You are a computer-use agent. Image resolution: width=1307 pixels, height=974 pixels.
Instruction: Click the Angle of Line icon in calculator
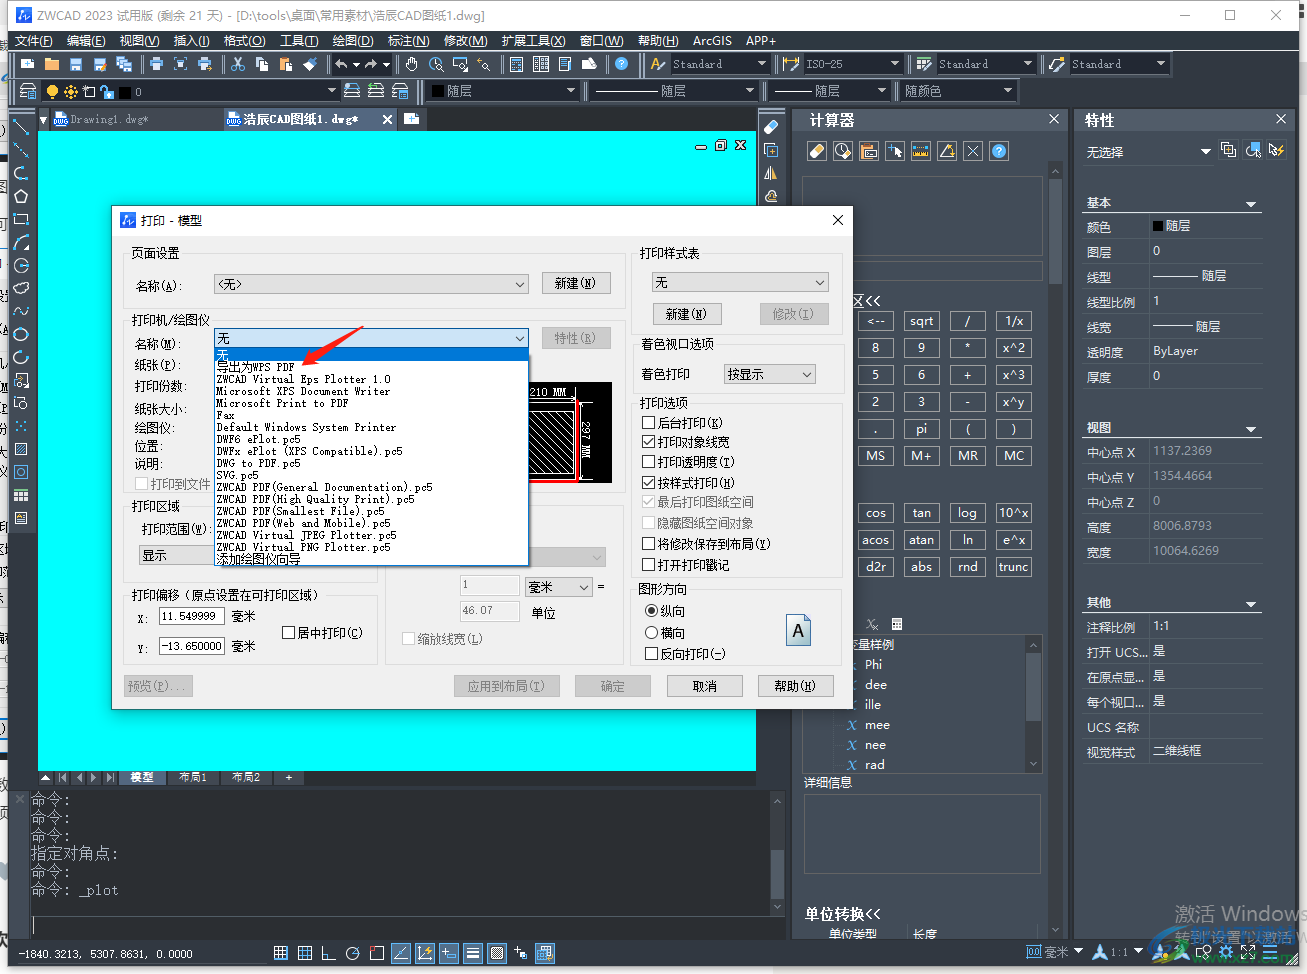[x=947, y=151]
